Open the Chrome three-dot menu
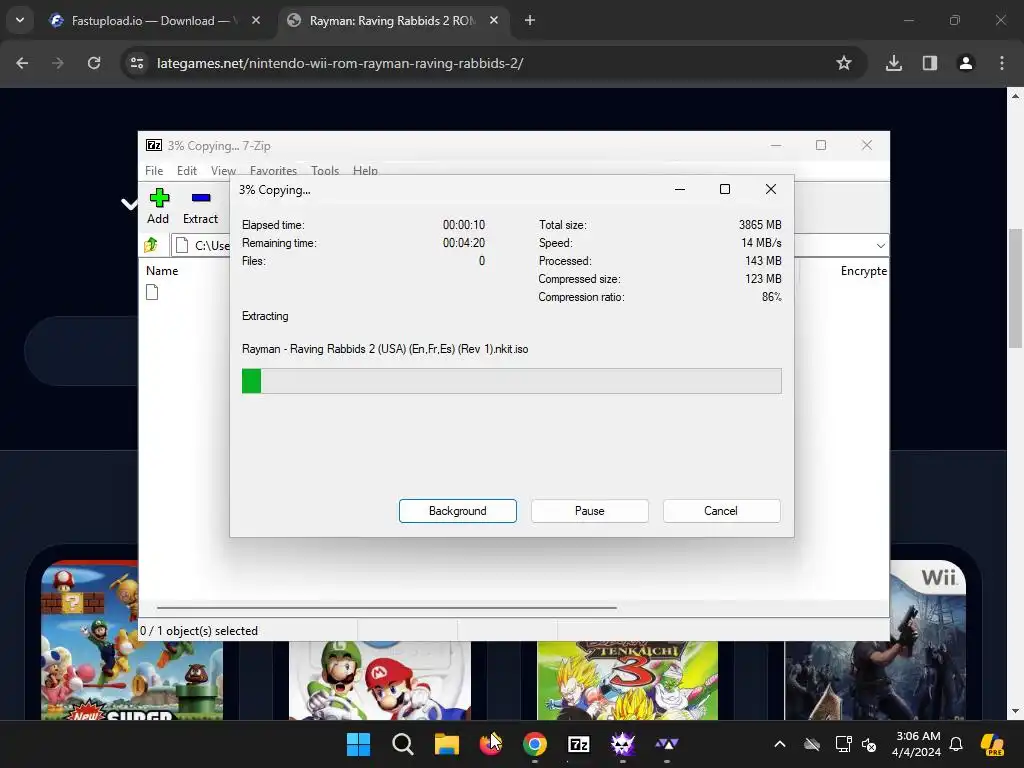Viewport: 1024px width, 768px height. pos(1002,63)
